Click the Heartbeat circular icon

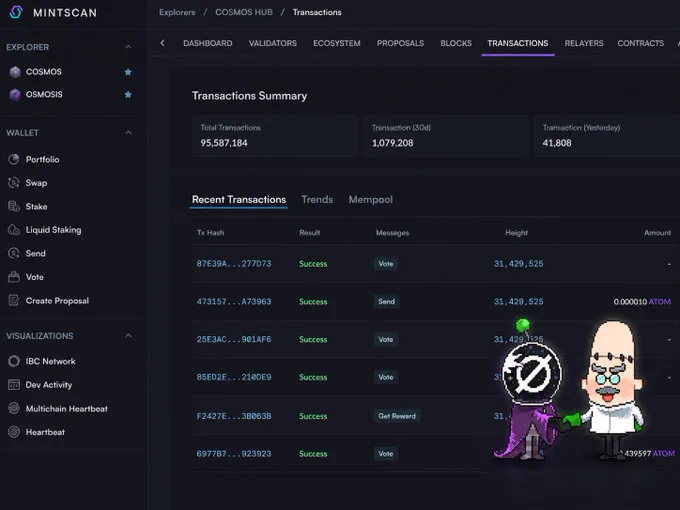pos(14,432)
